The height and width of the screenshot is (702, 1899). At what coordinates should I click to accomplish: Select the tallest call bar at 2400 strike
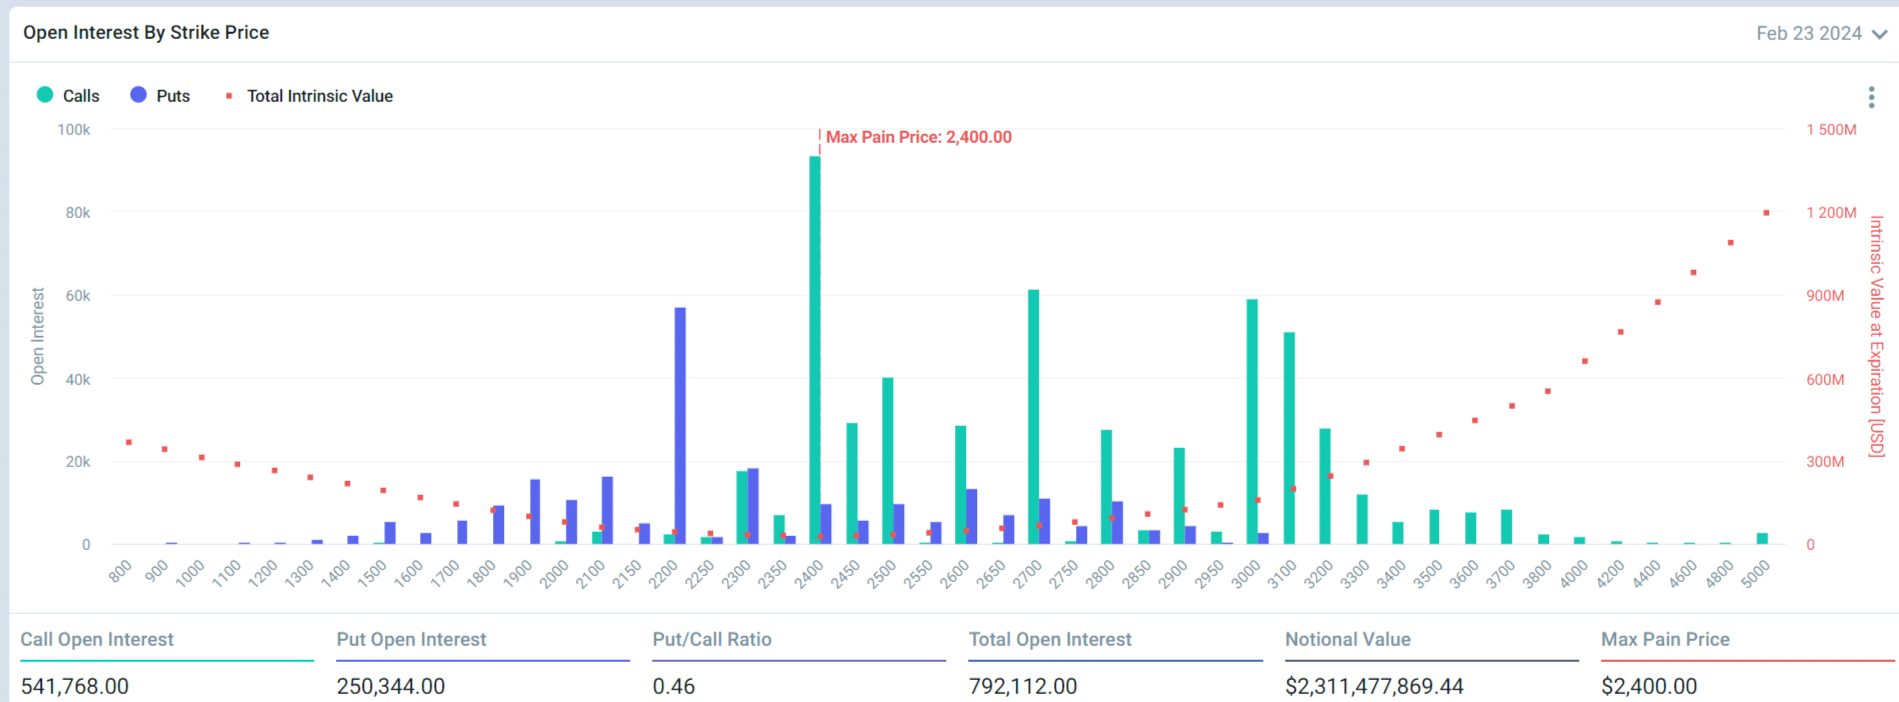pos(815,350)
